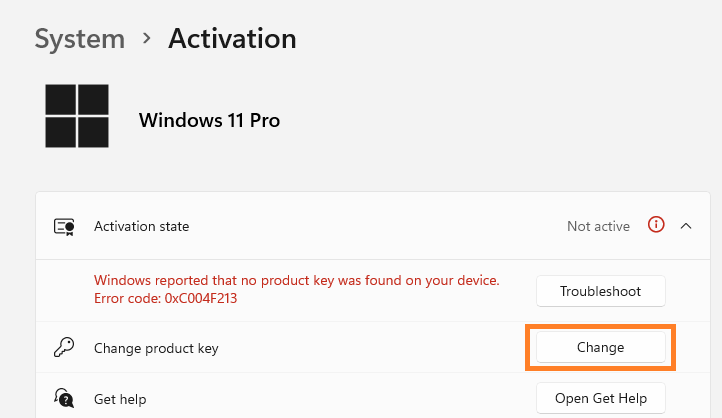The height and width of the screenshot is (418, 722).
Task: Collapse the Activation state section with the chevron
Action: tap(686, 226)
